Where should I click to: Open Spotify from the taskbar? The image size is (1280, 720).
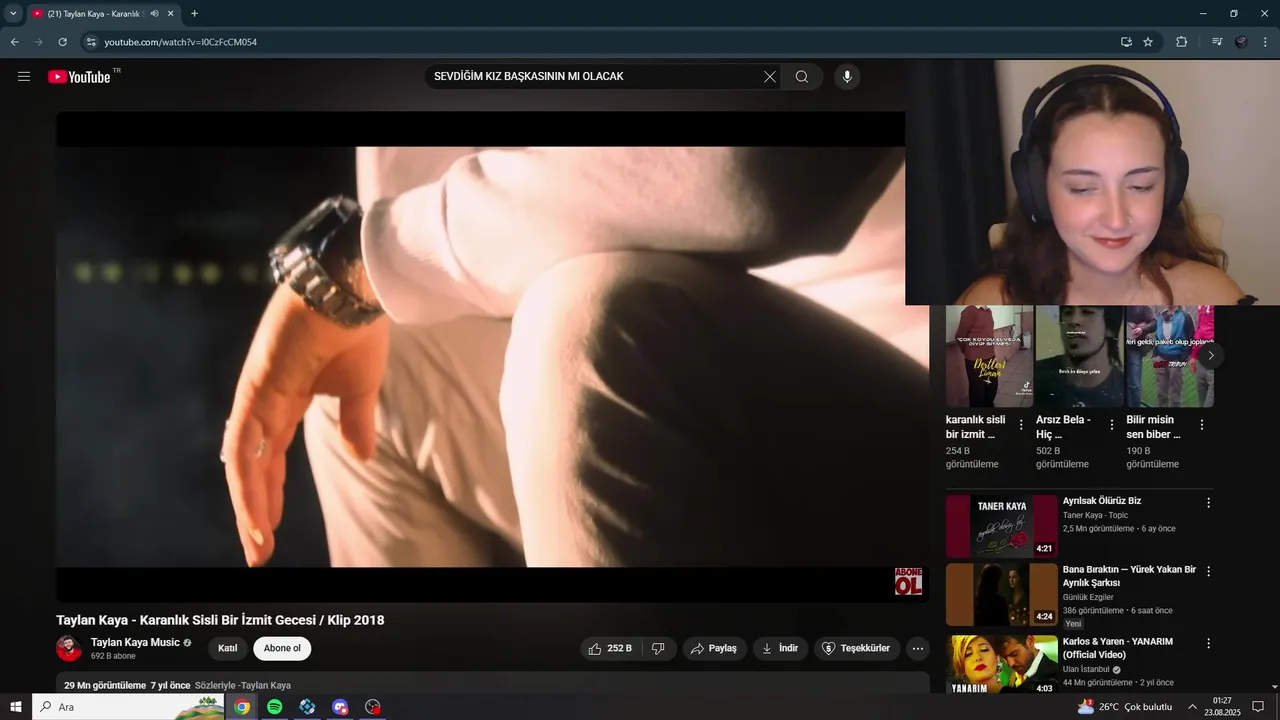point(274,707)
